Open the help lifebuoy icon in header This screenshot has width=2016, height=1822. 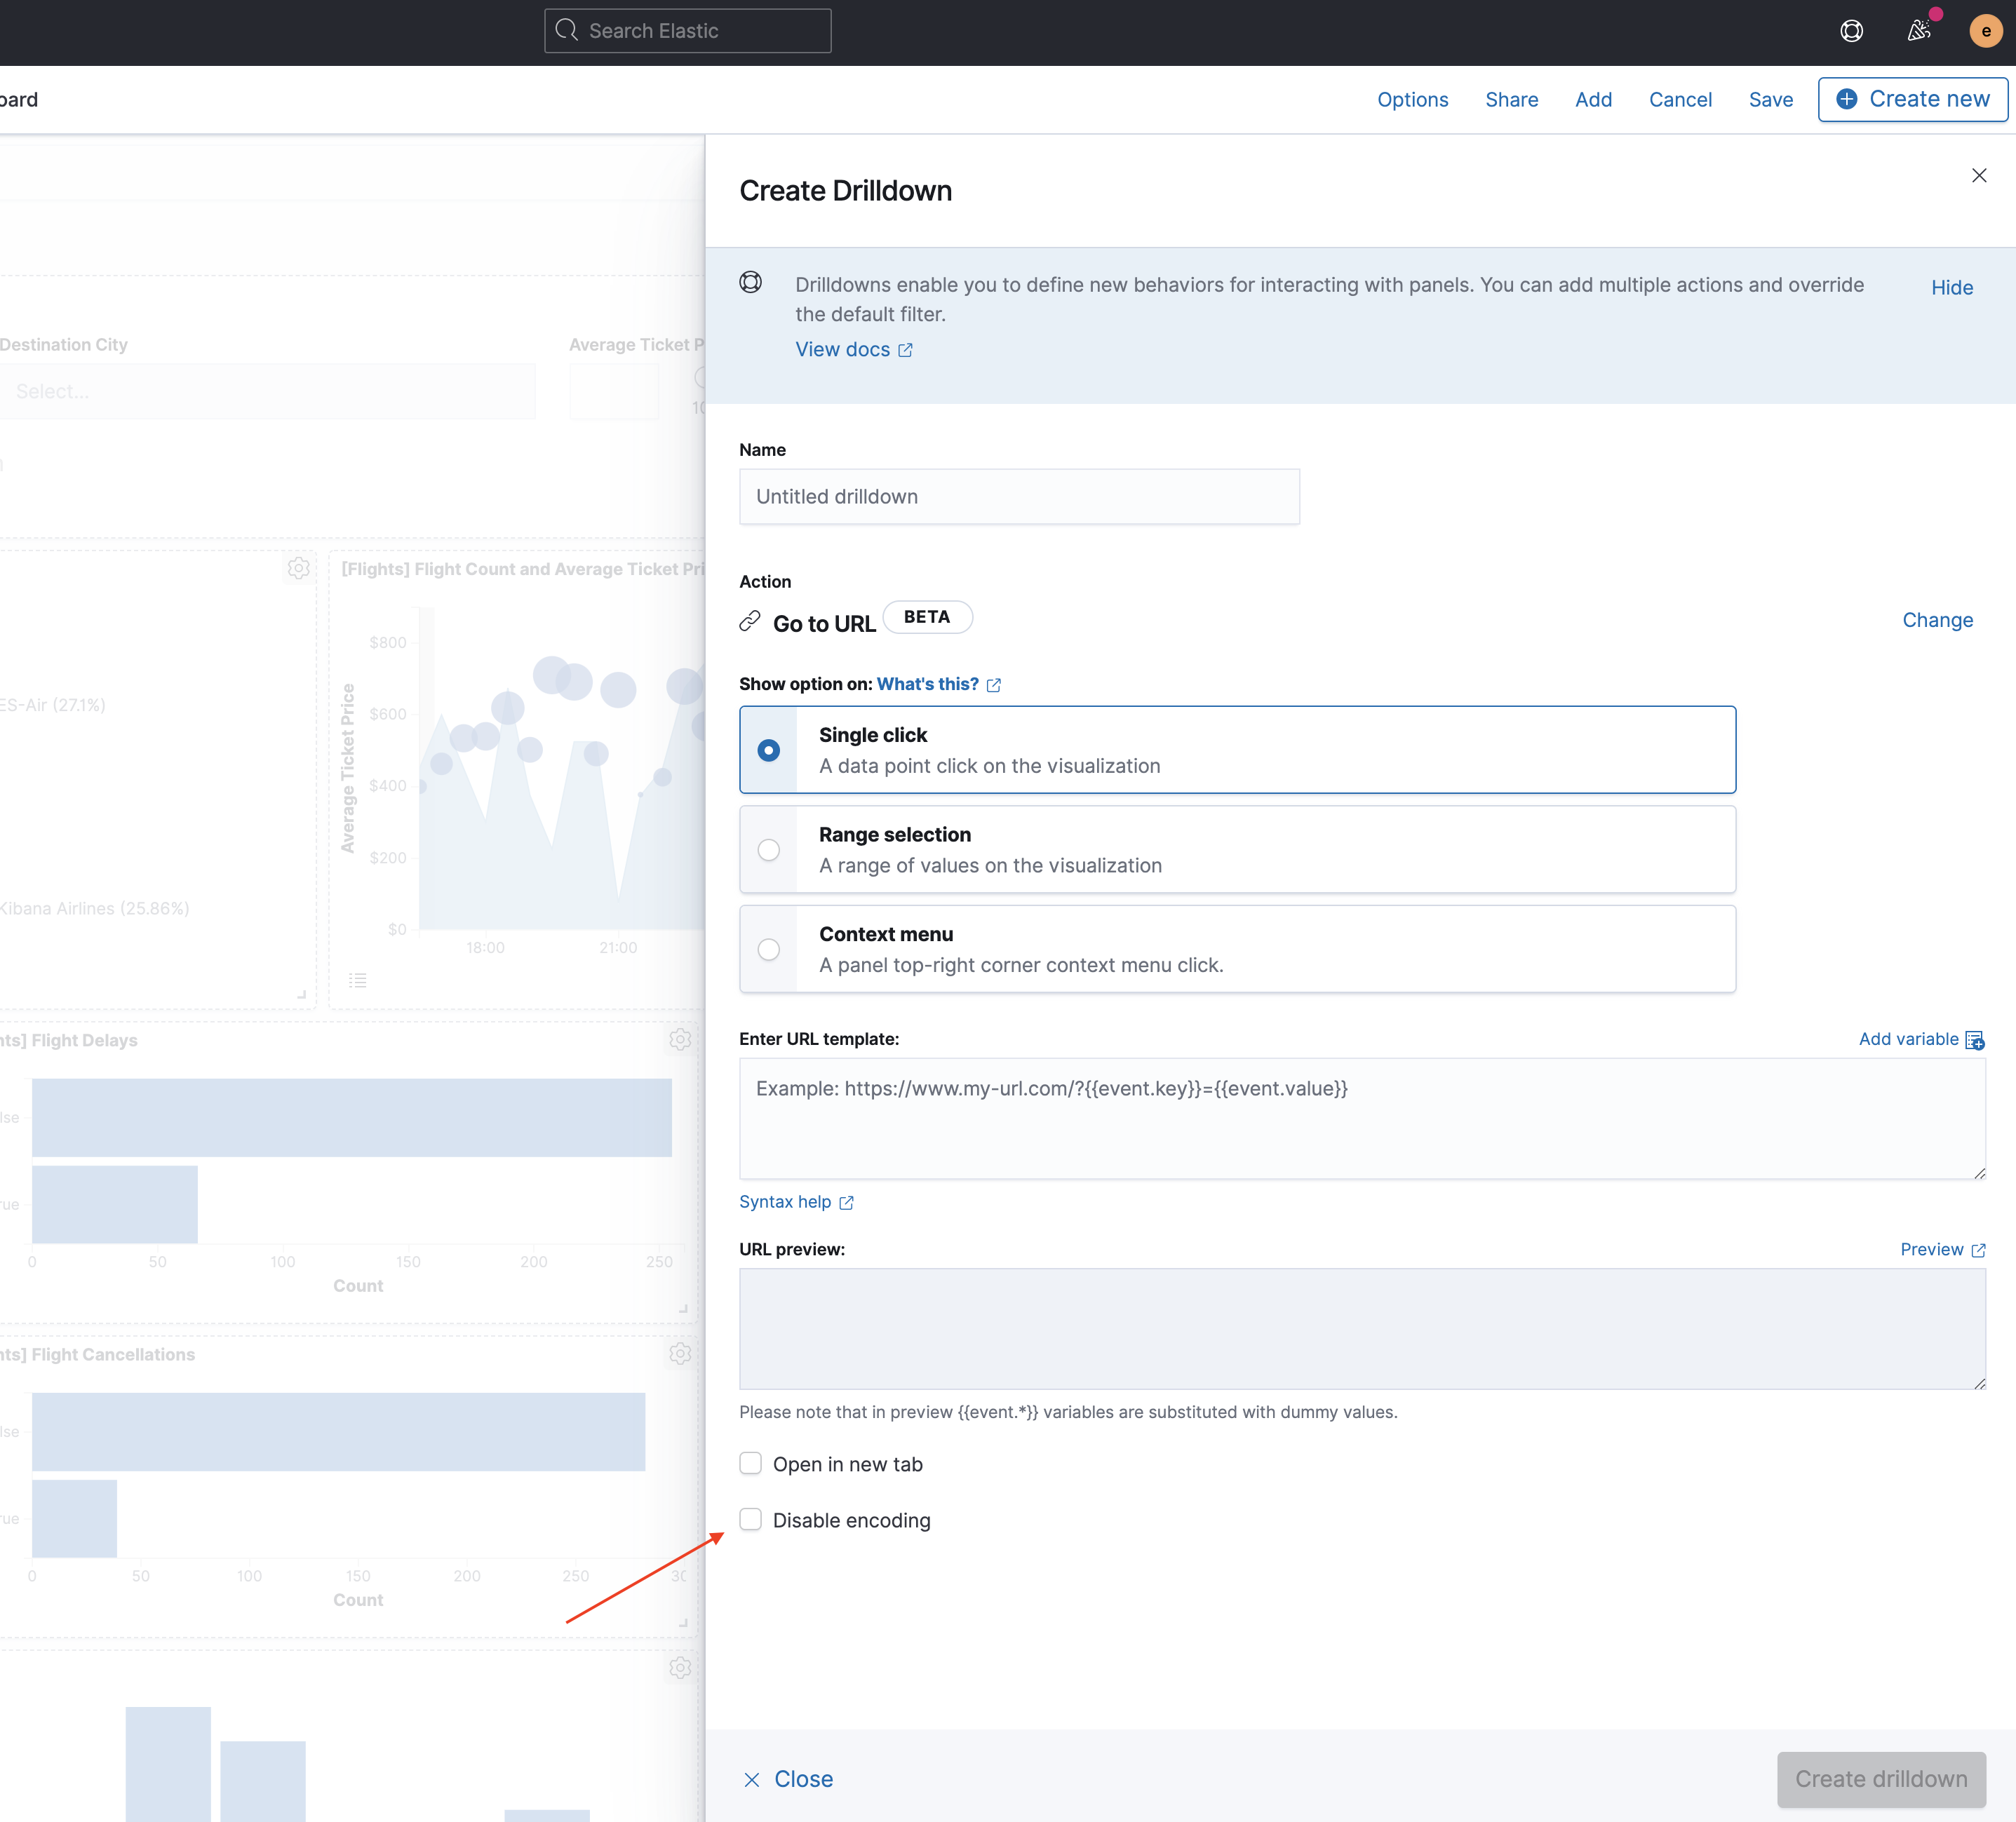tap(1851, 31)
